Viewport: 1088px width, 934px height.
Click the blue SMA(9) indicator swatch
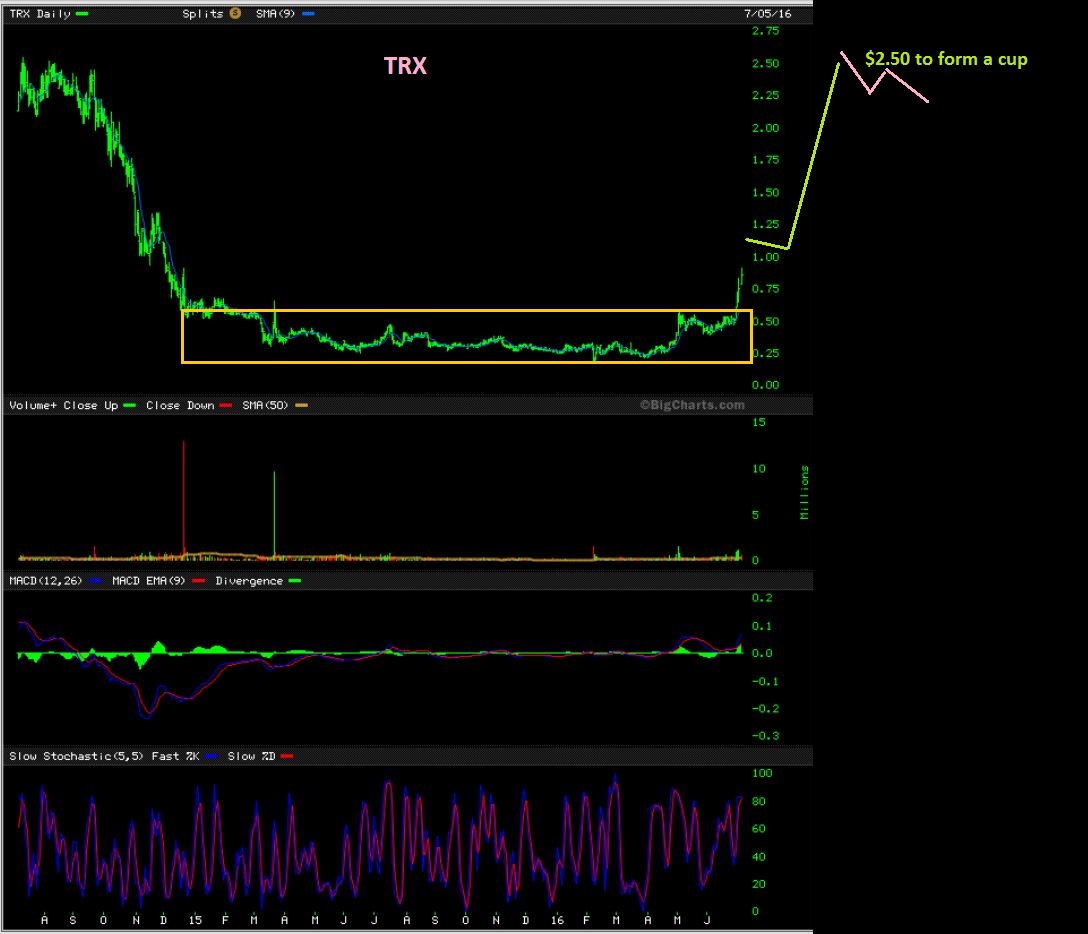(307, 12)
